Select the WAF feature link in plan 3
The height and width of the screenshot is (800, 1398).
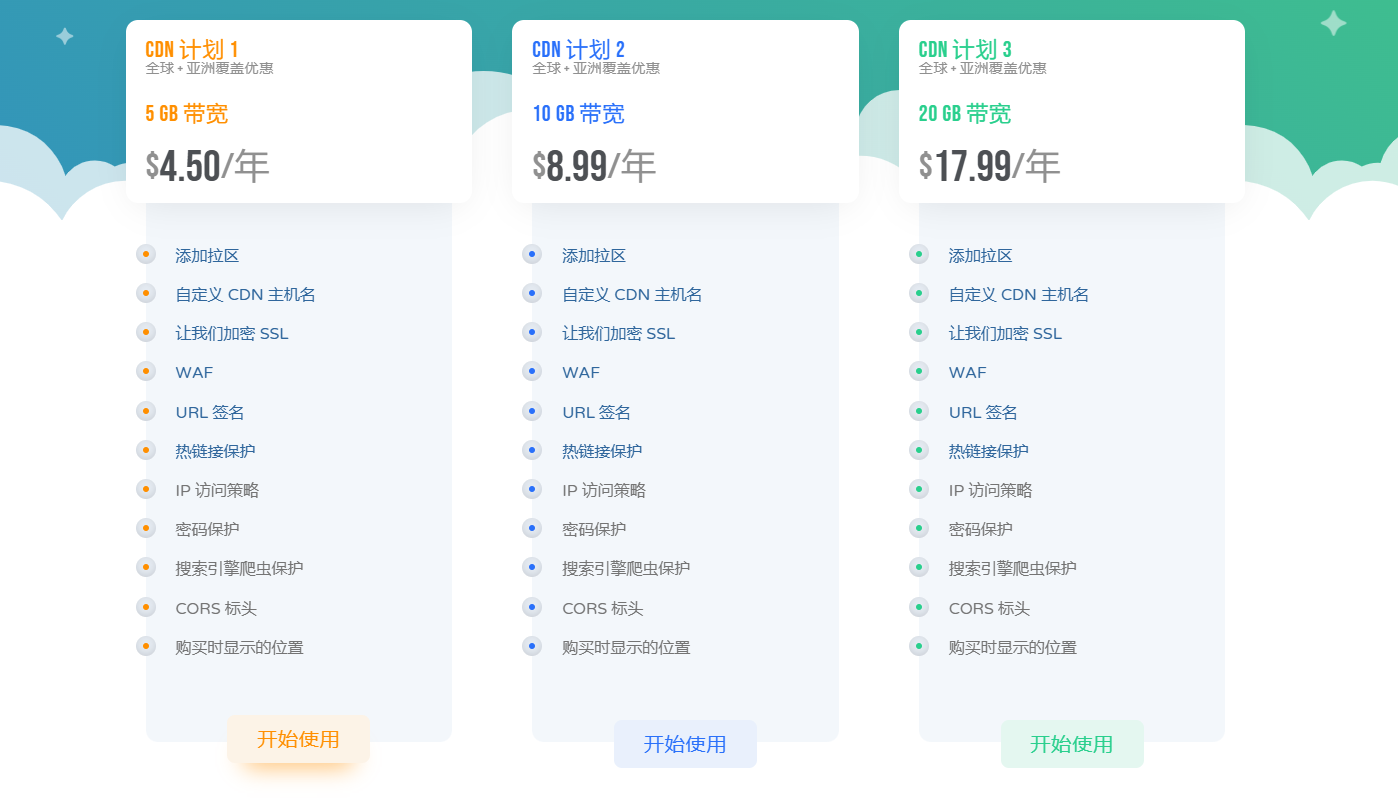tap(967, 373)
